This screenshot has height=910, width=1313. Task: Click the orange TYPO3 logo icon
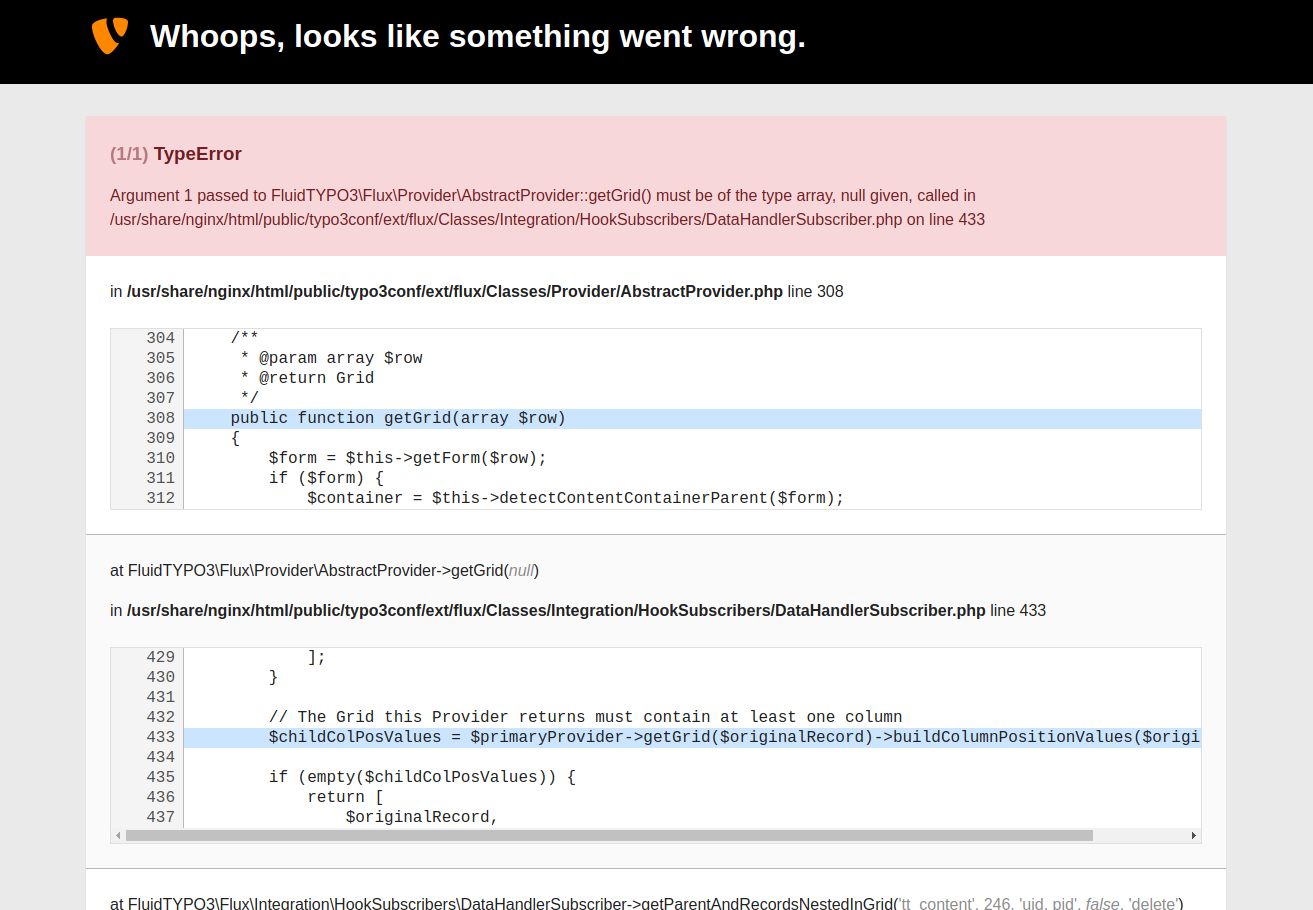tap(110, 36)
